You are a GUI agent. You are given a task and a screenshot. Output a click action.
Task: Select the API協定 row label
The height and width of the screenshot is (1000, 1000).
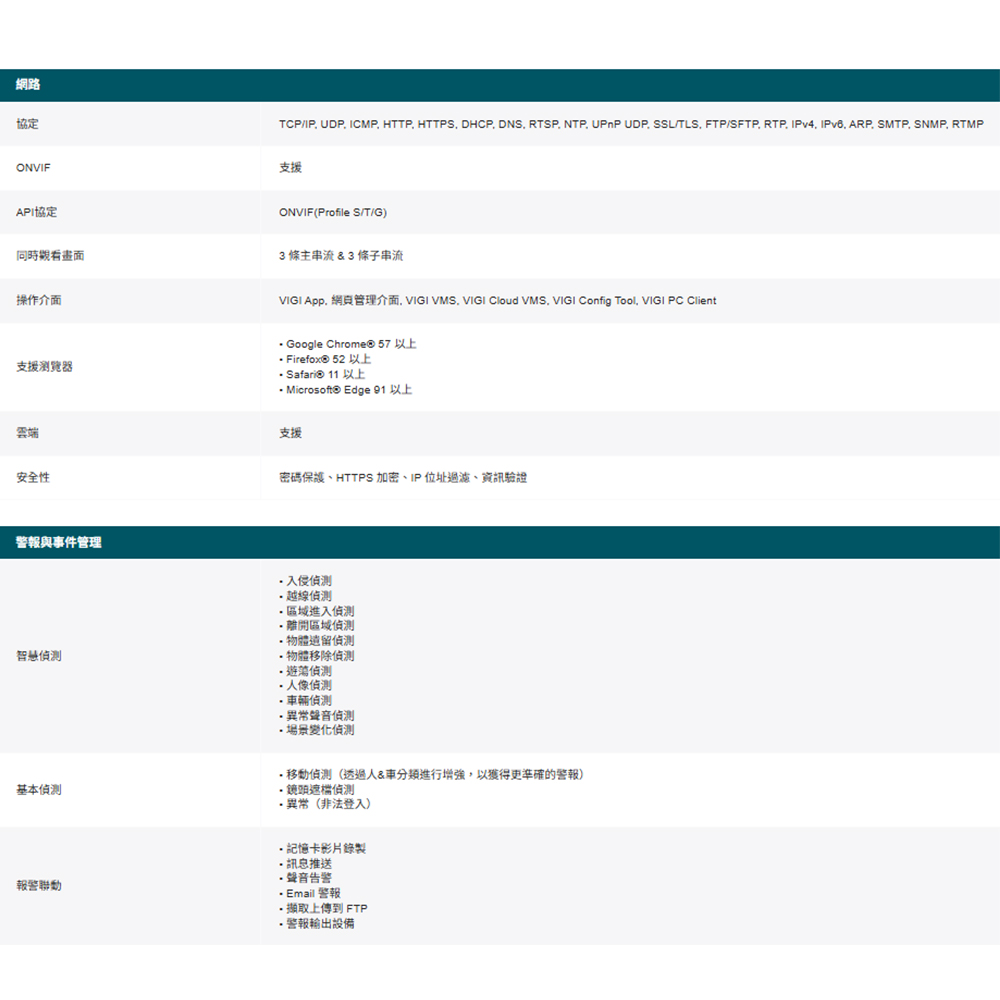37,212
